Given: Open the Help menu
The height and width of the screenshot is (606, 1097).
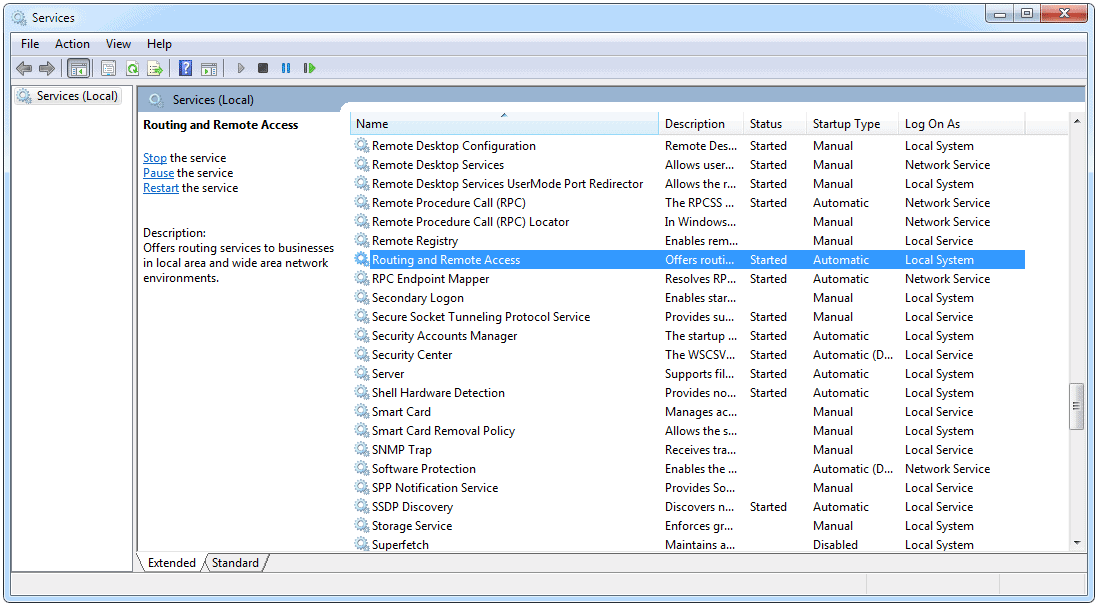Looking at the screenshot, I should (159, 43).
